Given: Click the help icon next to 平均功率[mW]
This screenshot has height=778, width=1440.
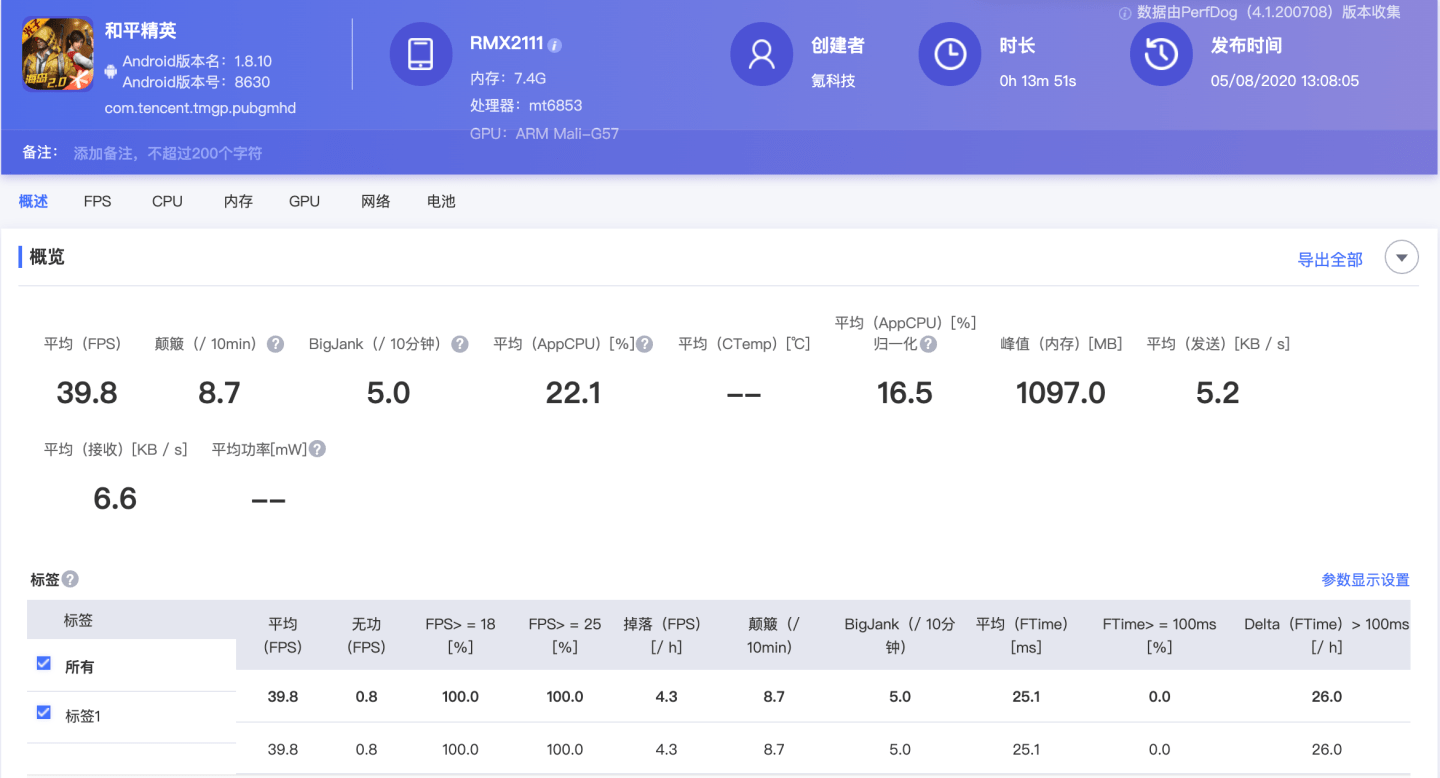Looking at the screenshot, I should tap(317, 448).
